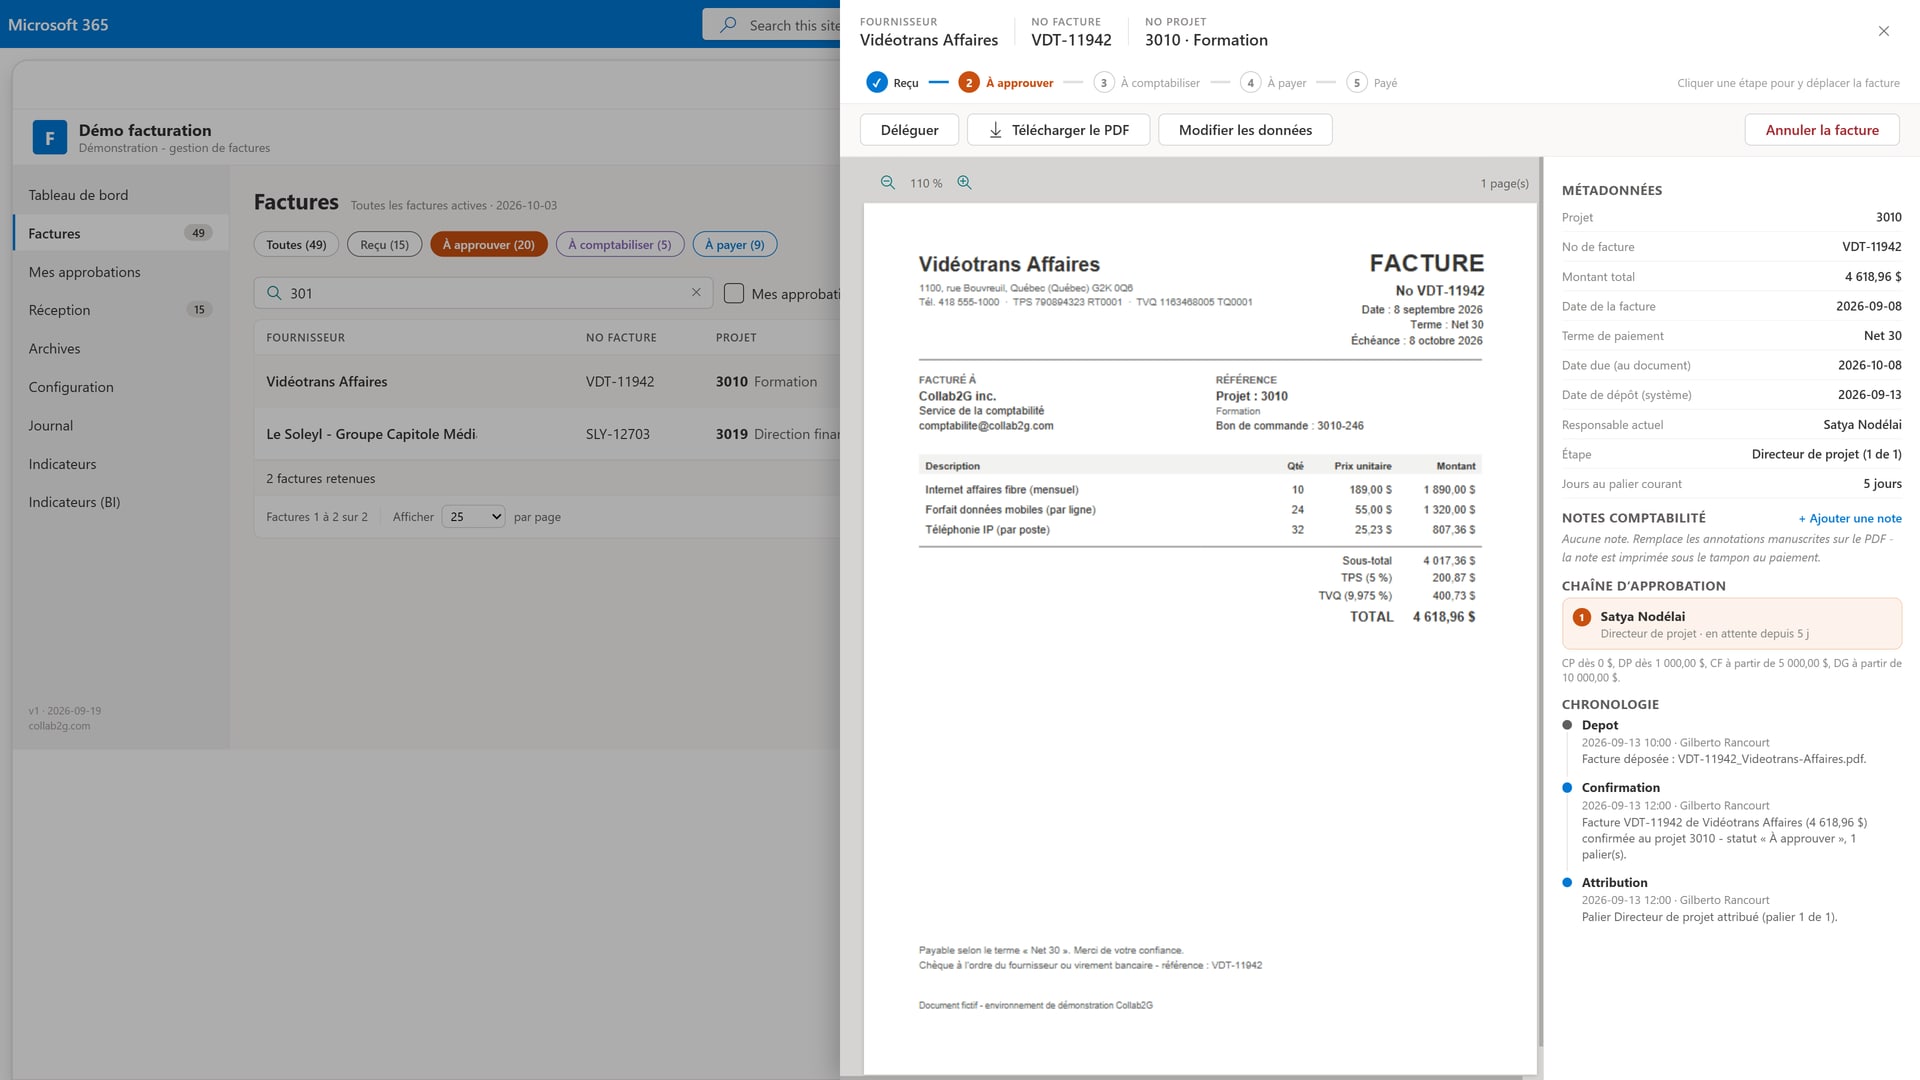Zoom out the PDF preview
Image resolution: width=1920 pixels, height=1080 pixels.
tap(887, 183)
